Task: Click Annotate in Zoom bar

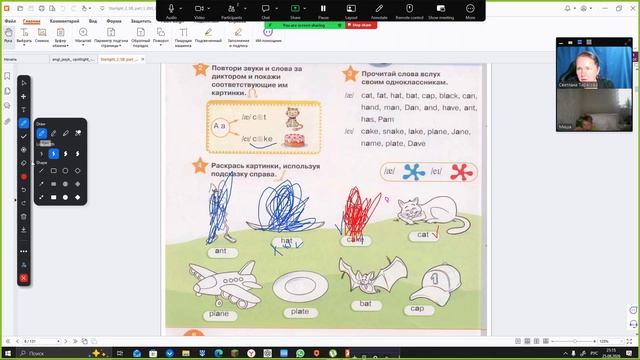Action: pyautogui.click(x=379, y=11)
